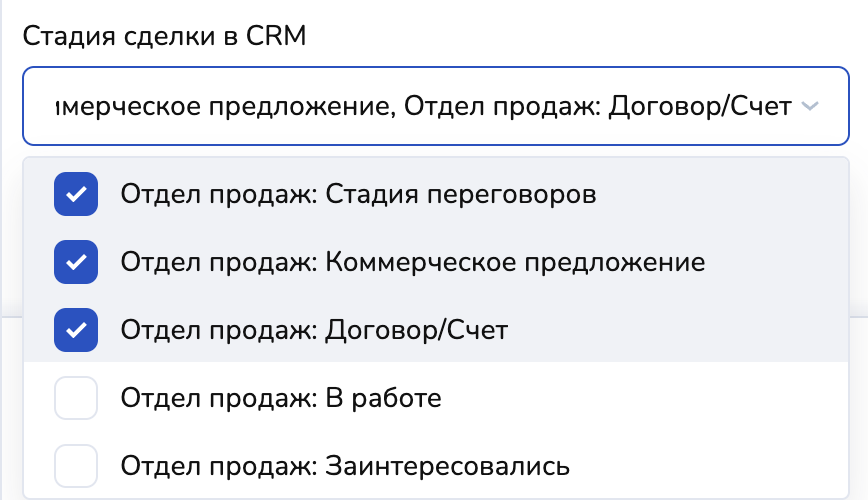Choose the "Отдел продаж: Коммерческое предложение" list item
Viewport: 868px width, 500px height.
412,262
